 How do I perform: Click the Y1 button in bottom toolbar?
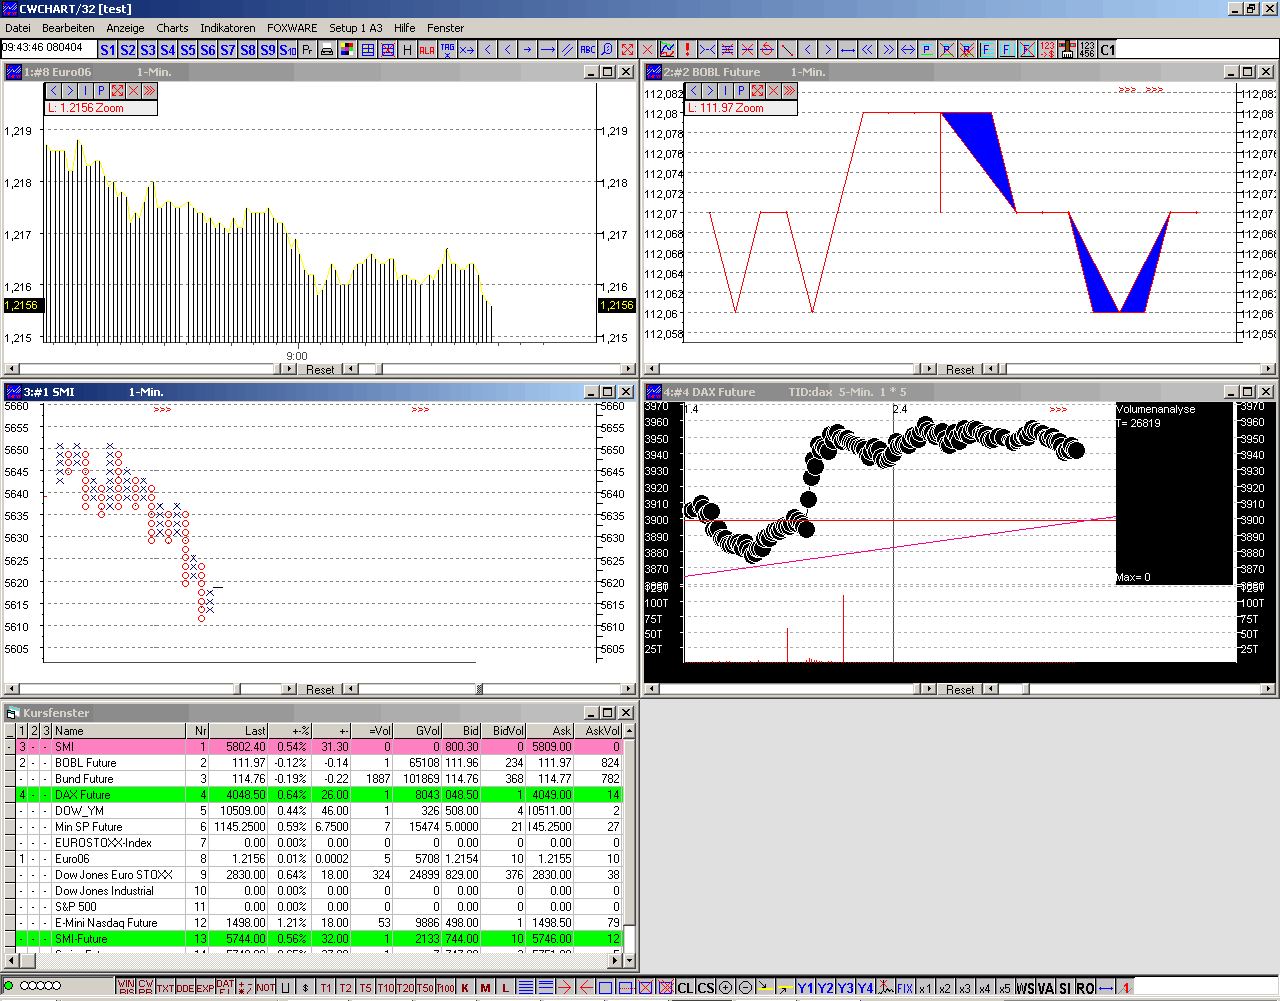point(805,988)
